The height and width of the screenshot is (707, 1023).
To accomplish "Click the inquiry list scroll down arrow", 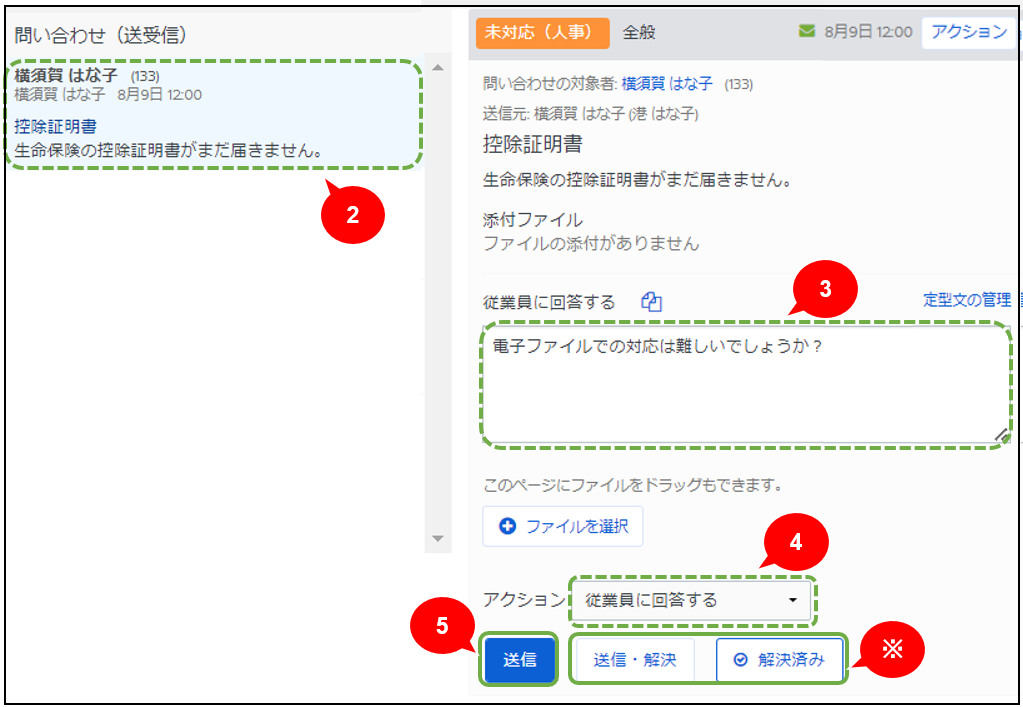I will pyautogui.click(x=437, y=538).
